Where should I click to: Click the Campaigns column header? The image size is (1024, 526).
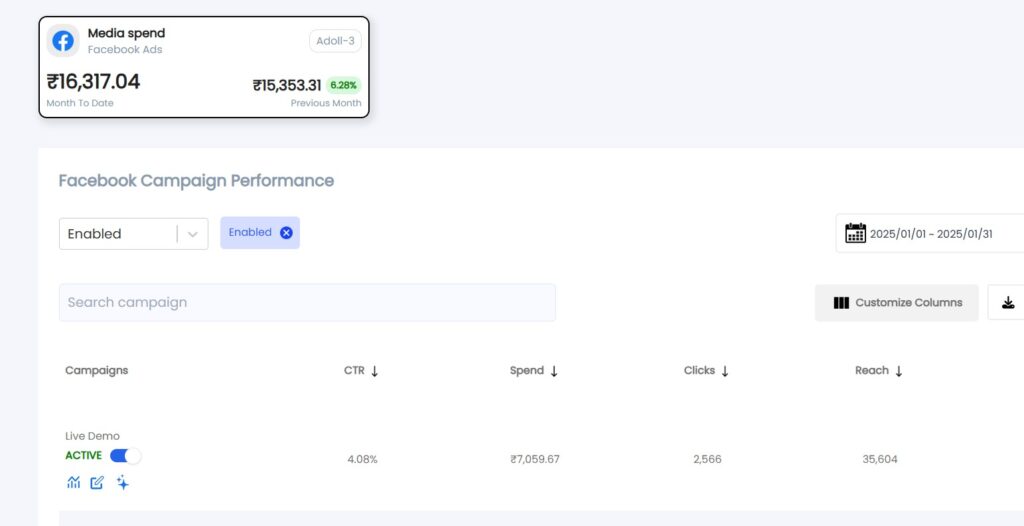97,370
